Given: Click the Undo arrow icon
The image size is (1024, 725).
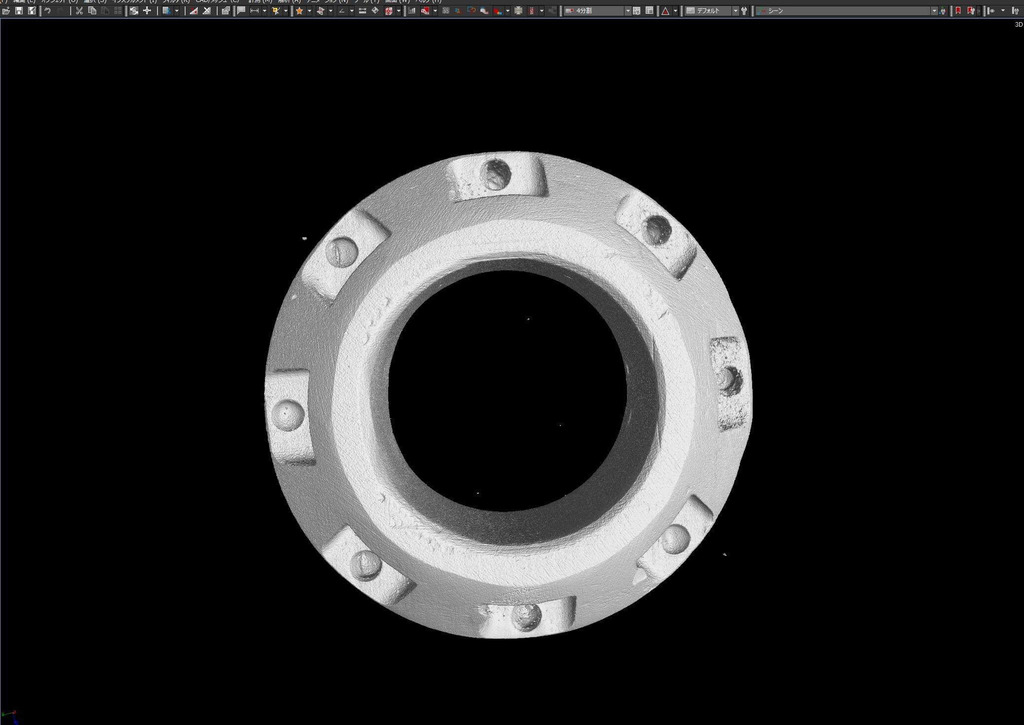Looking at the screenshot, I should [x=46, y=11].
